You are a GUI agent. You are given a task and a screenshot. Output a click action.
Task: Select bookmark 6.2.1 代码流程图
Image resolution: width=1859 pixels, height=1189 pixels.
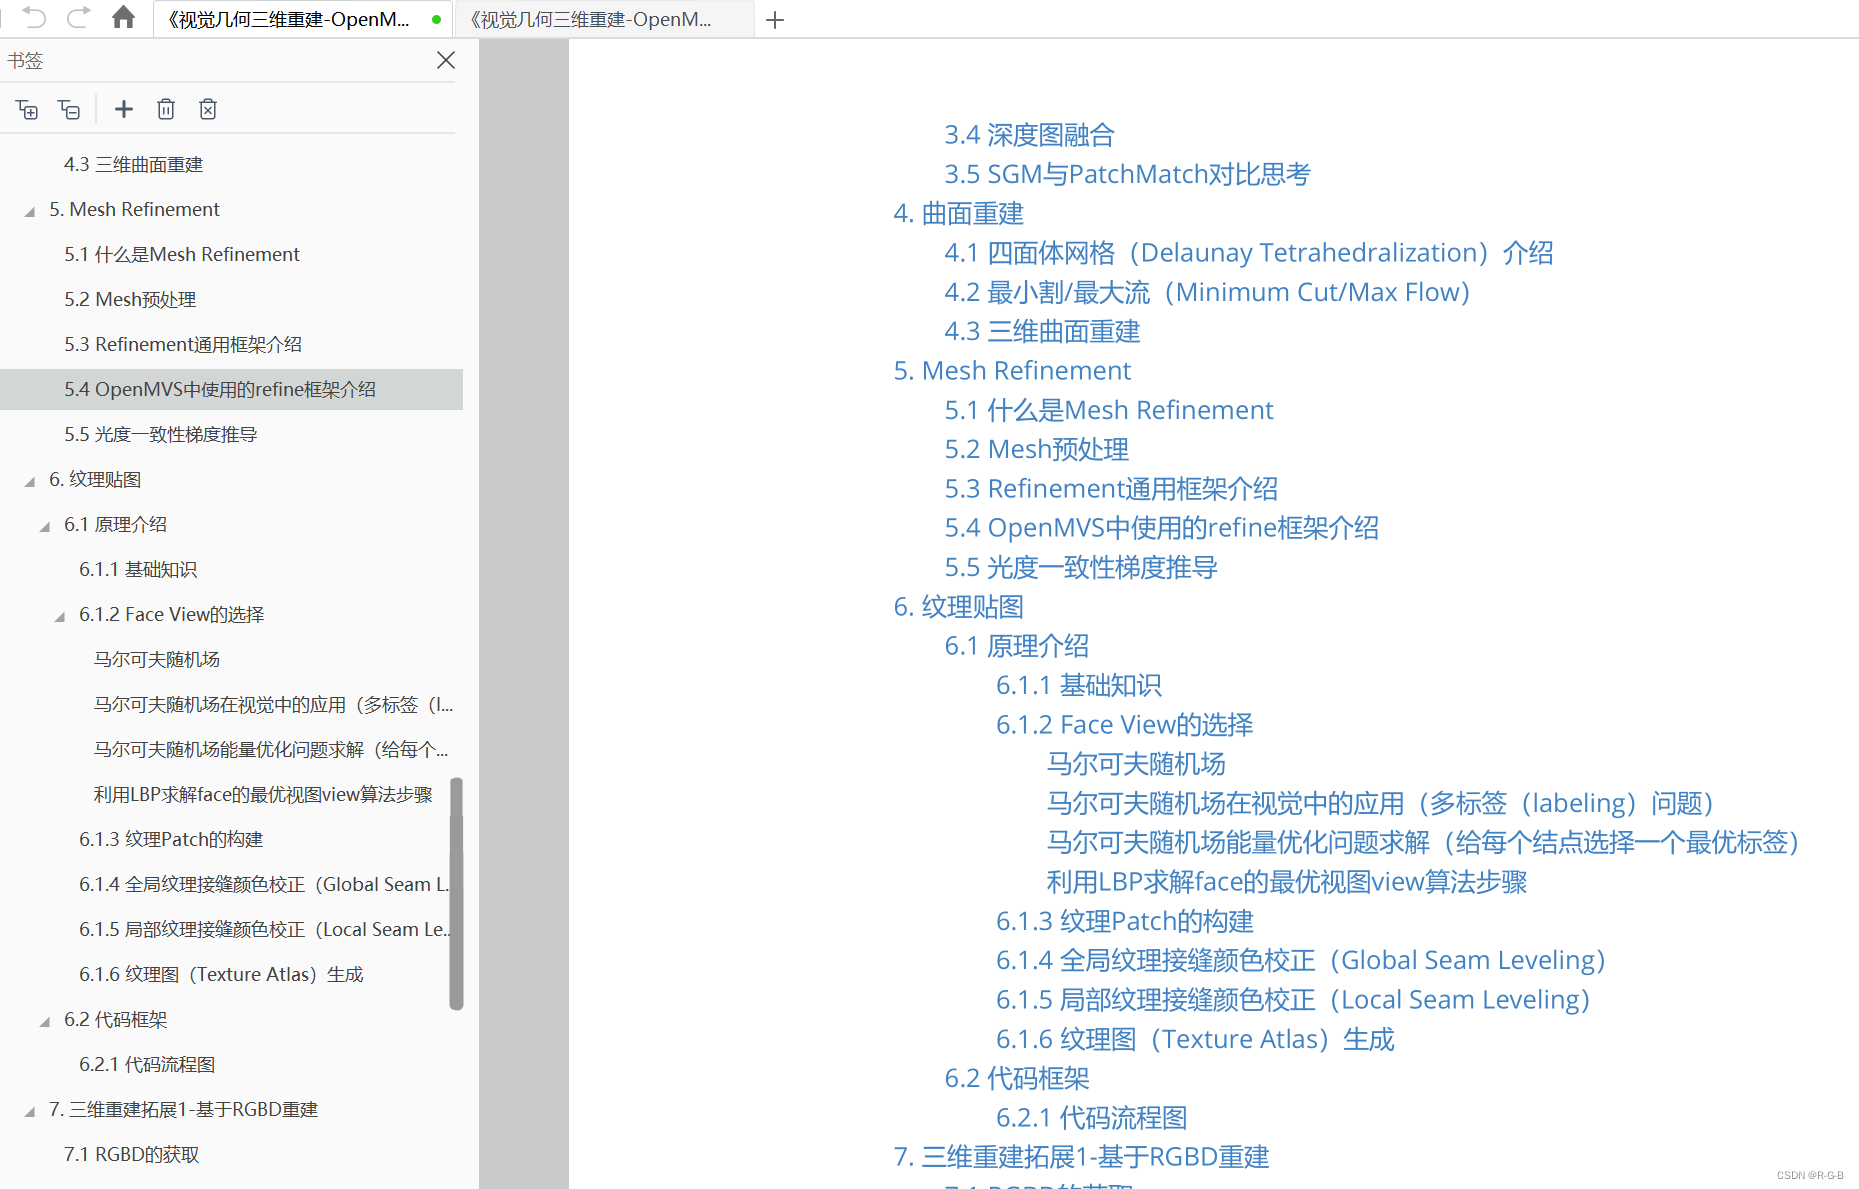(147, 1064)
